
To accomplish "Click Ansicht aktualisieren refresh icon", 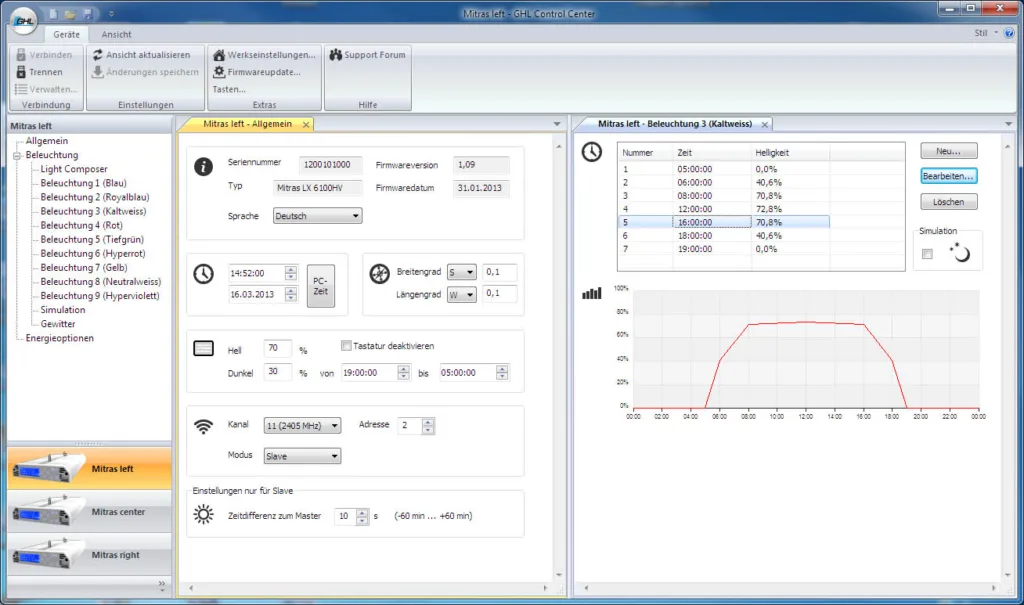I will (x=98, y=55).
